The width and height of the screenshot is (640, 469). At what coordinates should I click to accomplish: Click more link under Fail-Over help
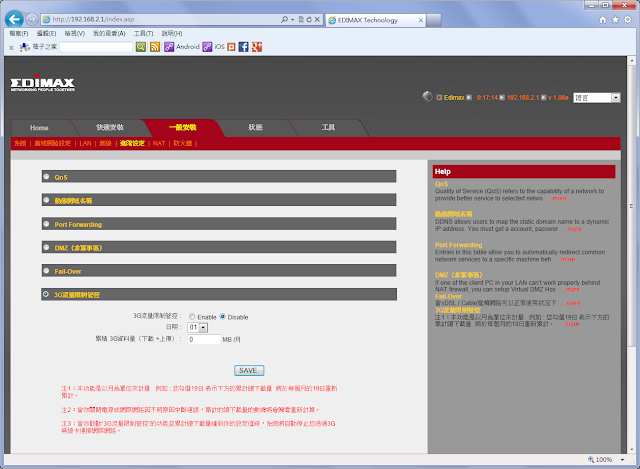(x=573, y=303)
